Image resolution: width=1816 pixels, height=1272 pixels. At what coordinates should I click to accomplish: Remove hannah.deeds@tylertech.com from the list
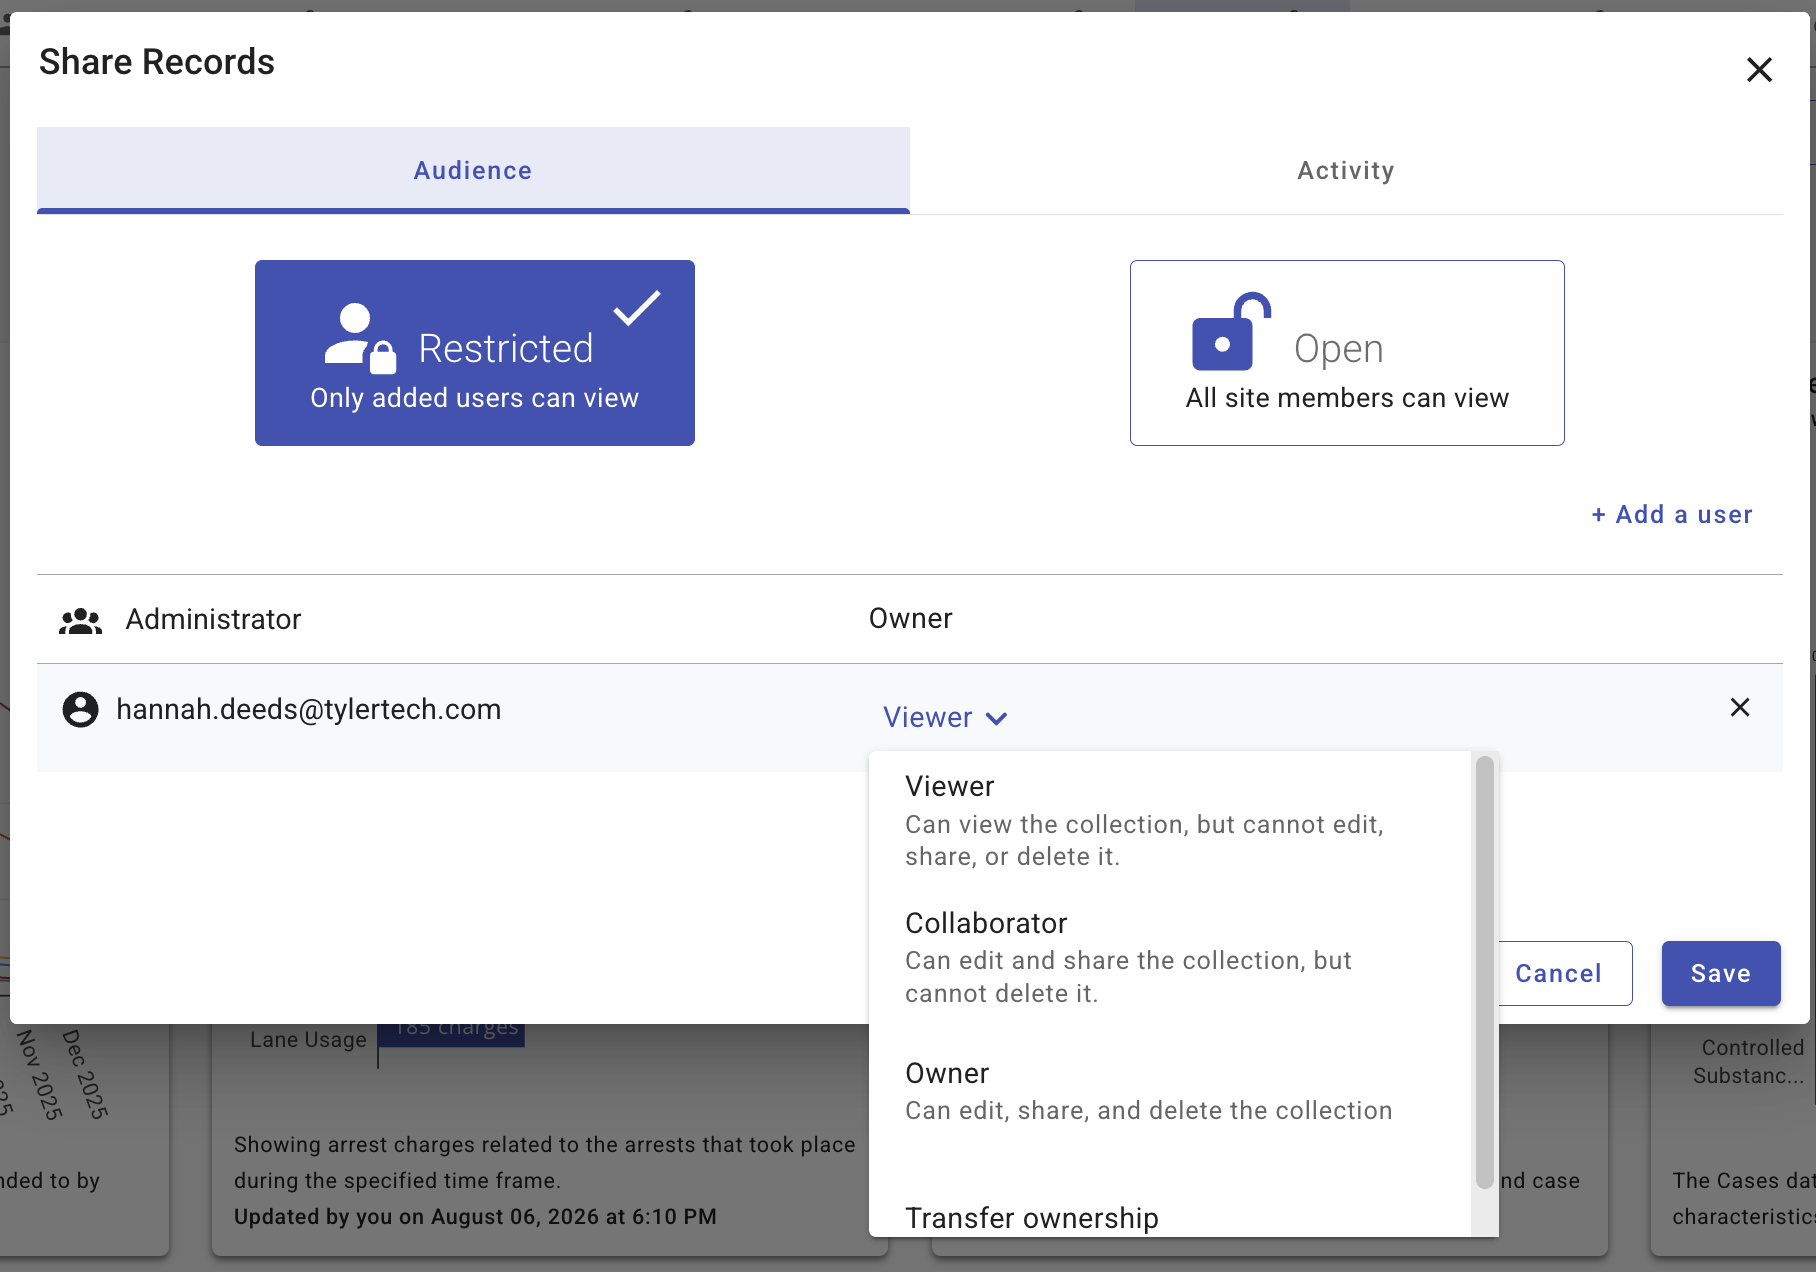(x=1740, y=707)
